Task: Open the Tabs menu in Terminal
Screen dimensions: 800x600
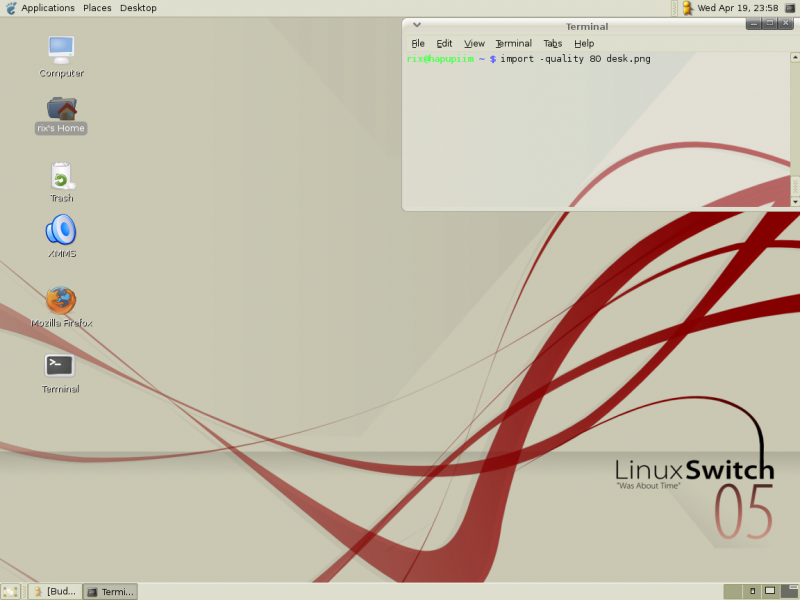Action: point(553,43)
